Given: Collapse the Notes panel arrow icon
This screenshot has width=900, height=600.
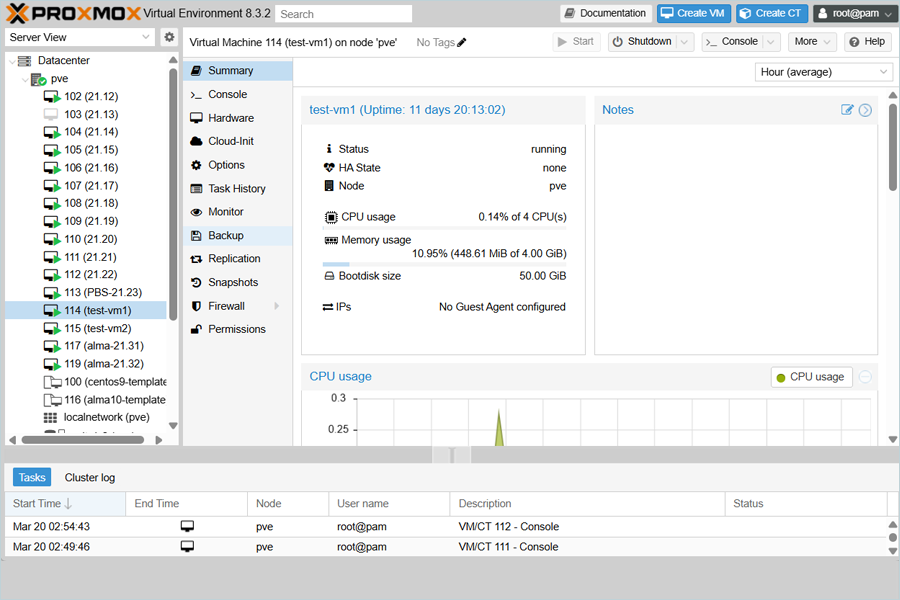Looking at the screenshot, I should tap(865, 110).
